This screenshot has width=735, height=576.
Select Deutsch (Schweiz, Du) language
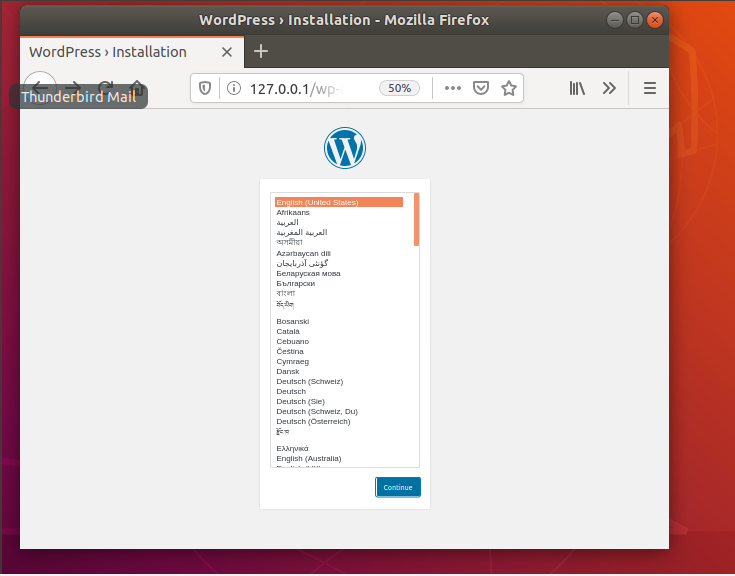point(339,411)
